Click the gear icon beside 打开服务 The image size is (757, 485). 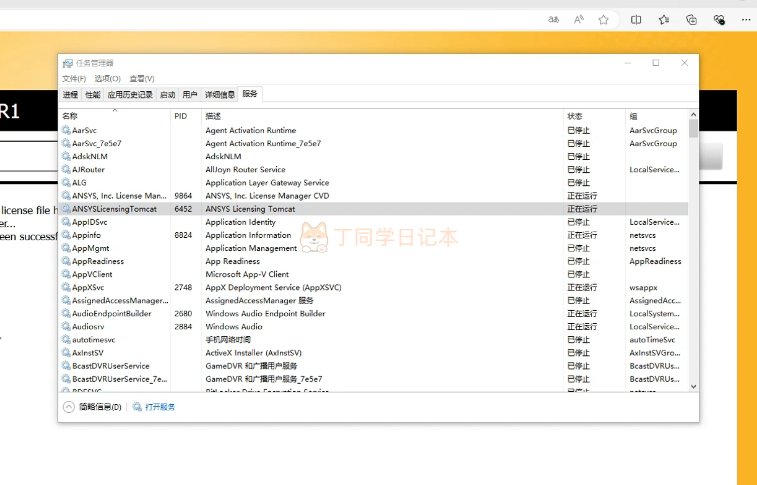tap(137, 407)
